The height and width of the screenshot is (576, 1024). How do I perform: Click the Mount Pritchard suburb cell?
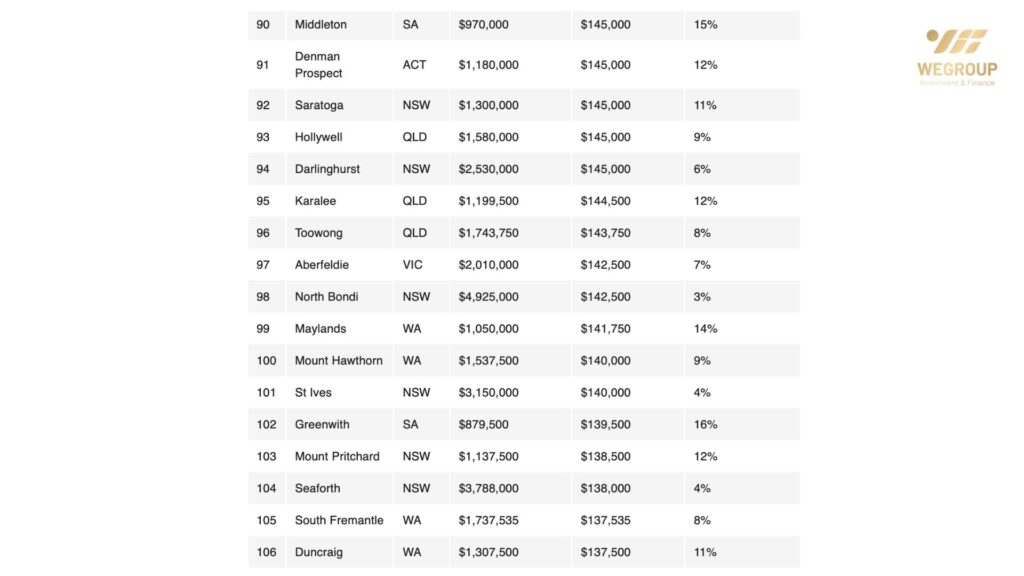click(337, 457)
